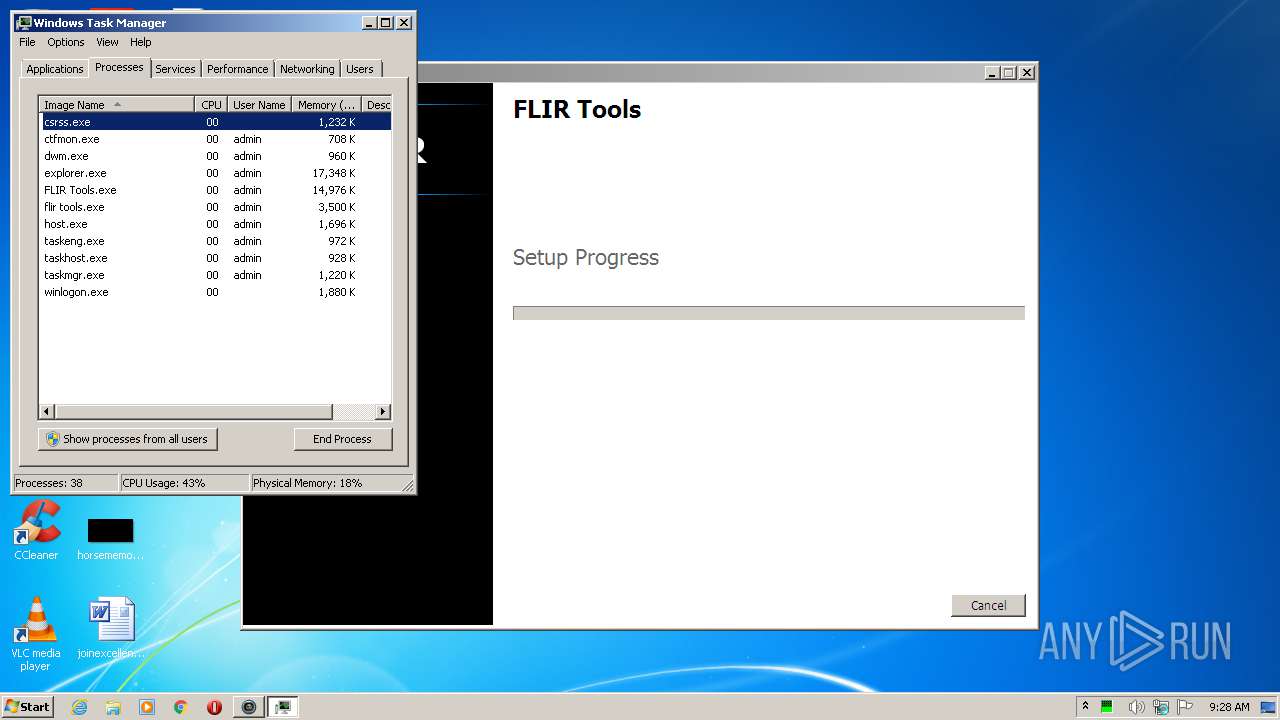The width and height of the screenshot is (1280, 720).
Task: Select the ctfmon.exe process row
Action: tap(215, 139)
